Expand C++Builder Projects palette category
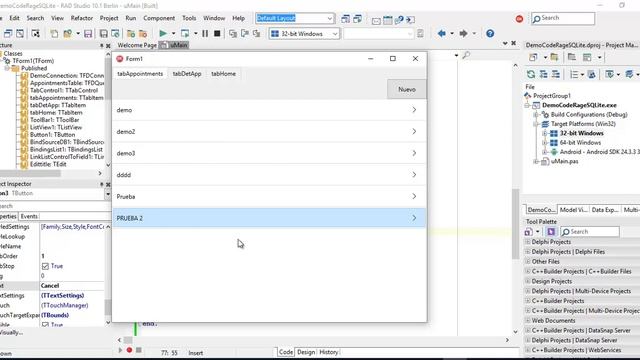Viewport: 640px width, 360px height. pos(528,301)
